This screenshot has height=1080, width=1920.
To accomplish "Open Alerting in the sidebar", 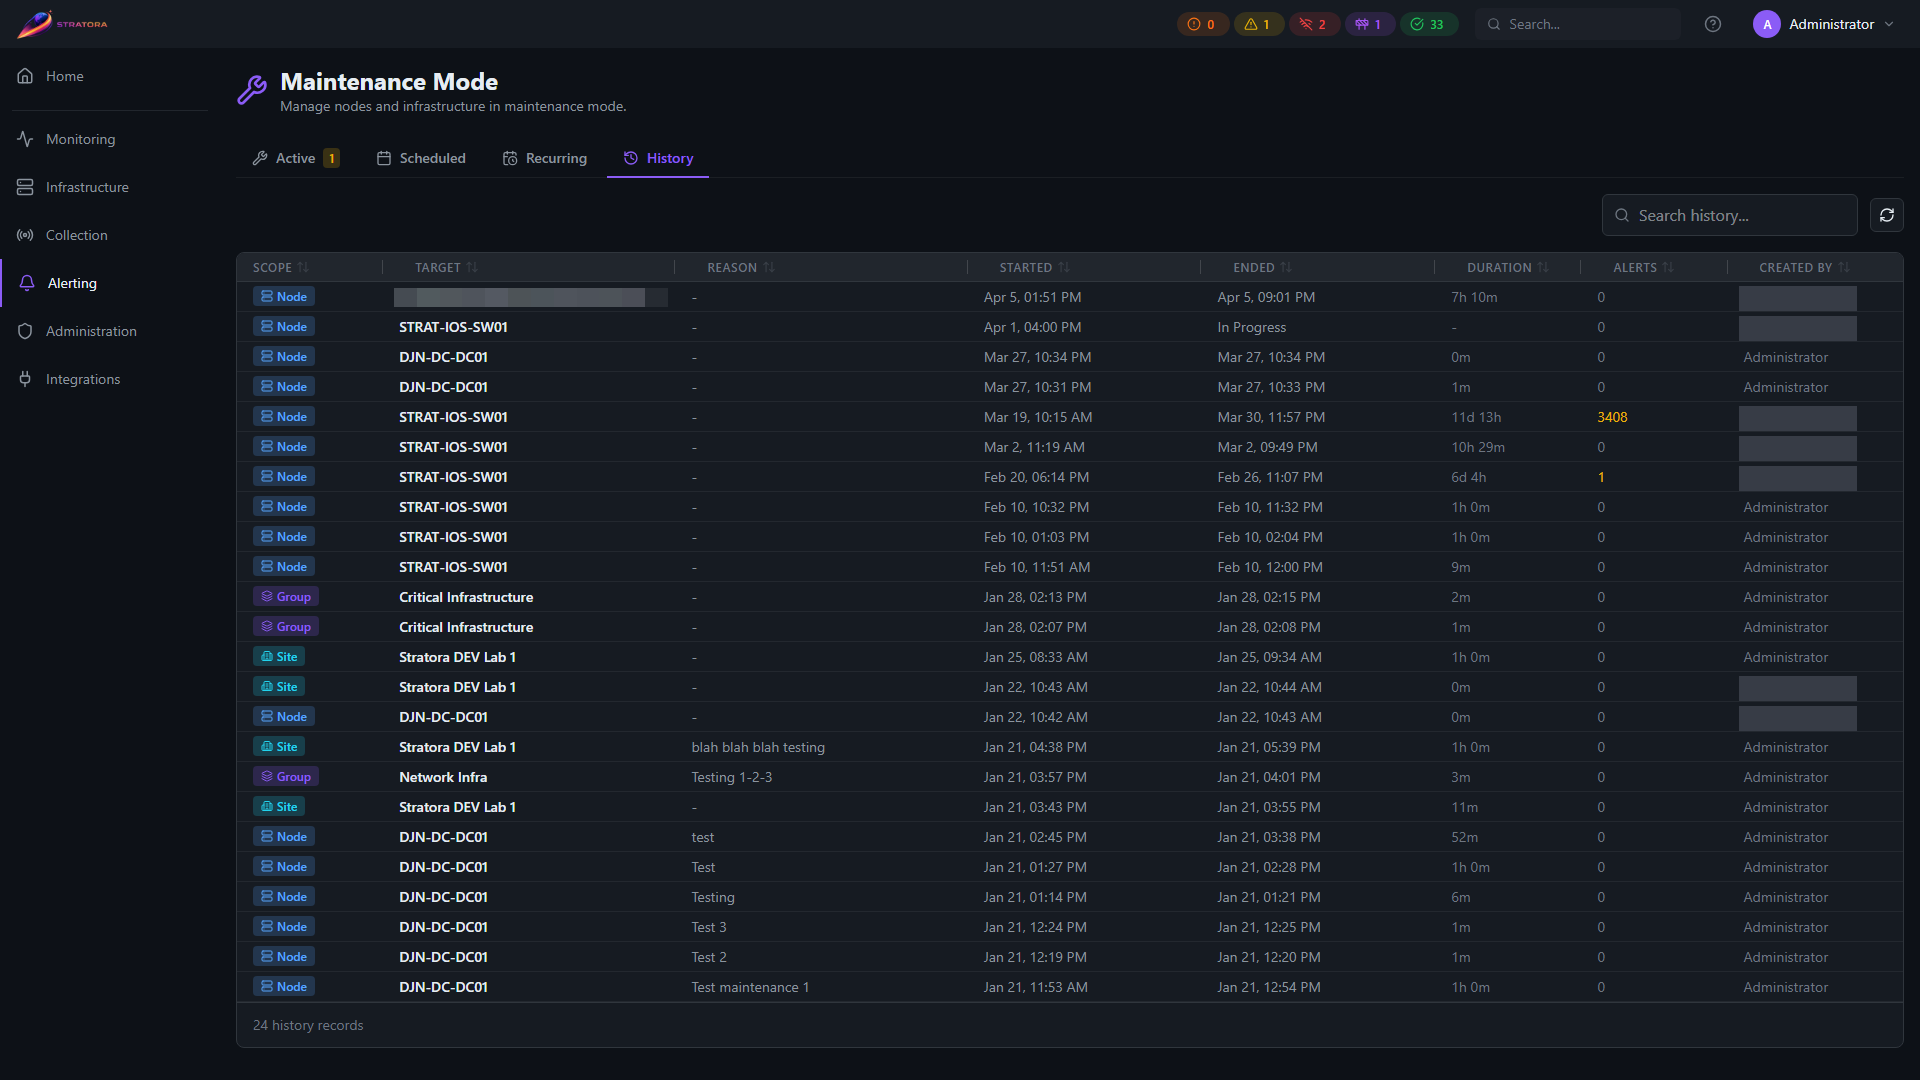I will [104, 283].
